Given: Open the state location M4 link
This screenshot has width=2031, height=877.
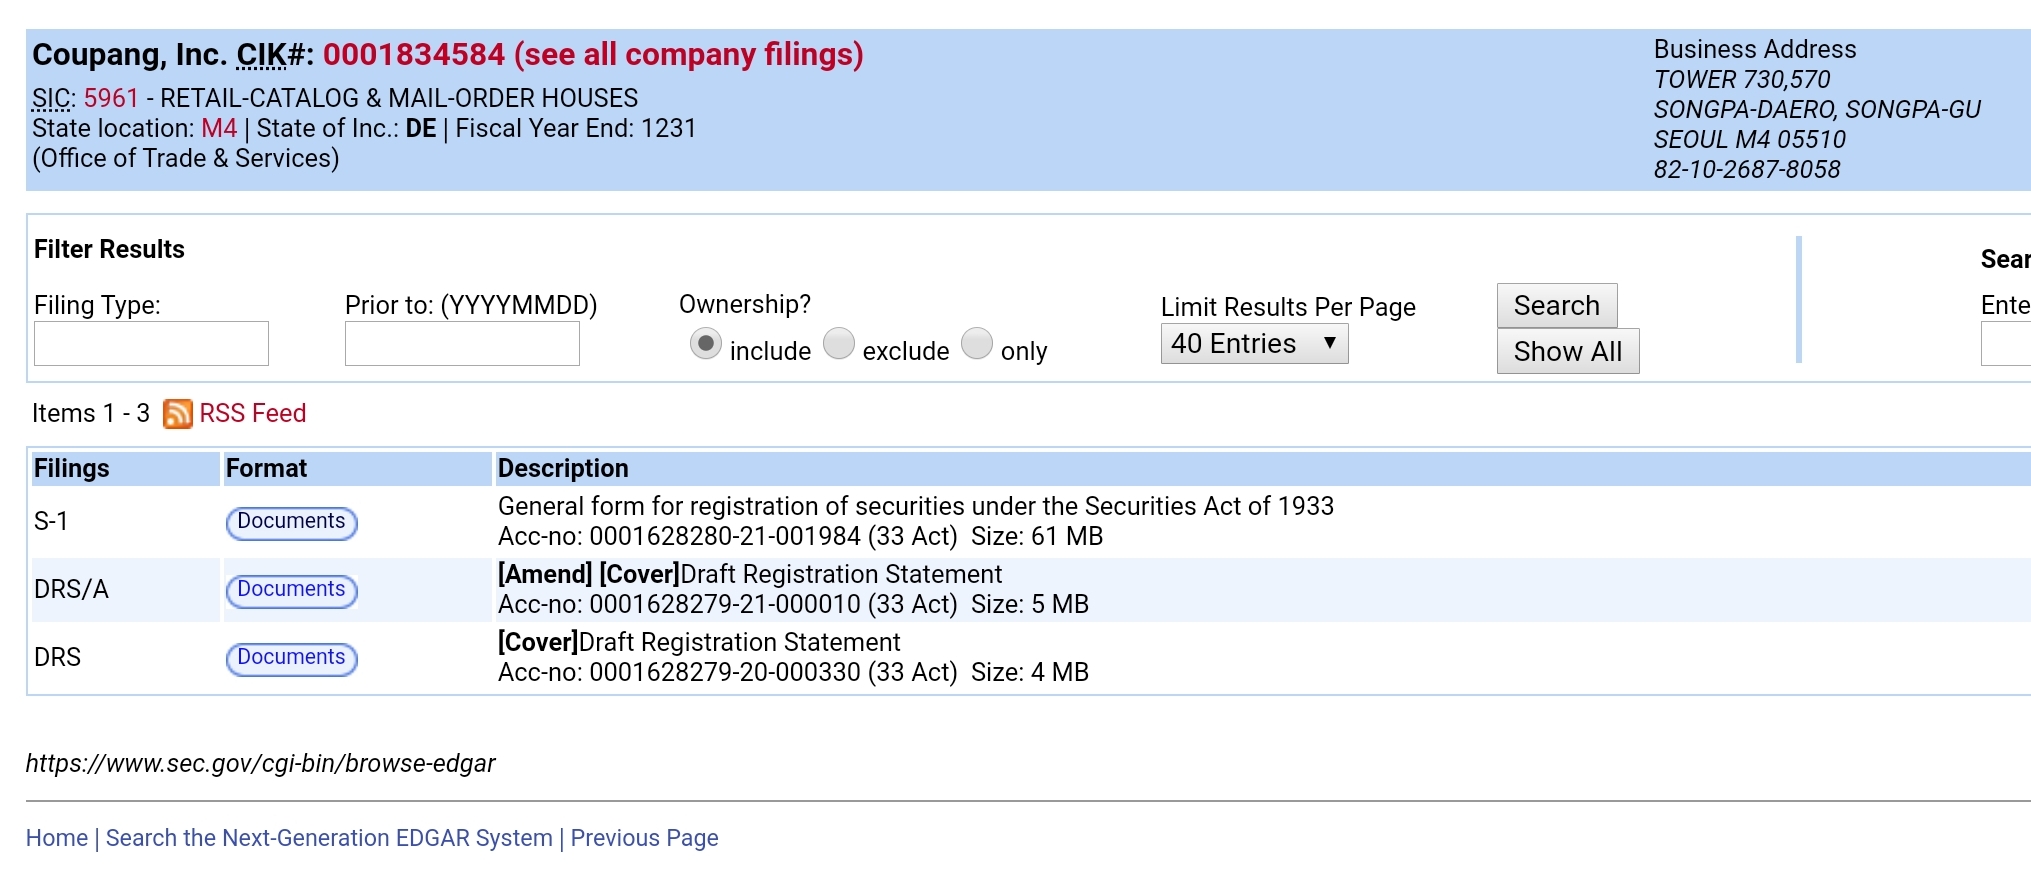Looking at the screenshot, I should [219, 128].
